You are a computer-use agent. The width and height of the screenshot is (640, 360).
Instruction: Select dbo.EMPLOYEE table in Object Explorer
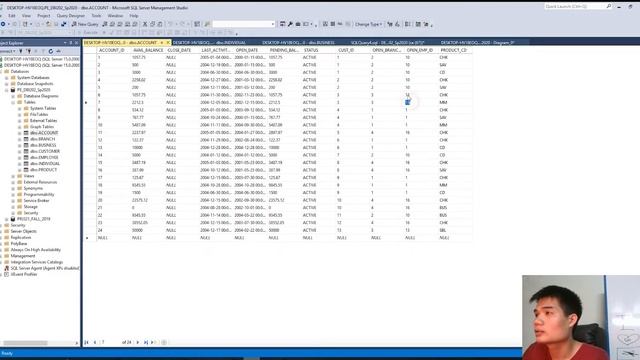pos(44,157)
